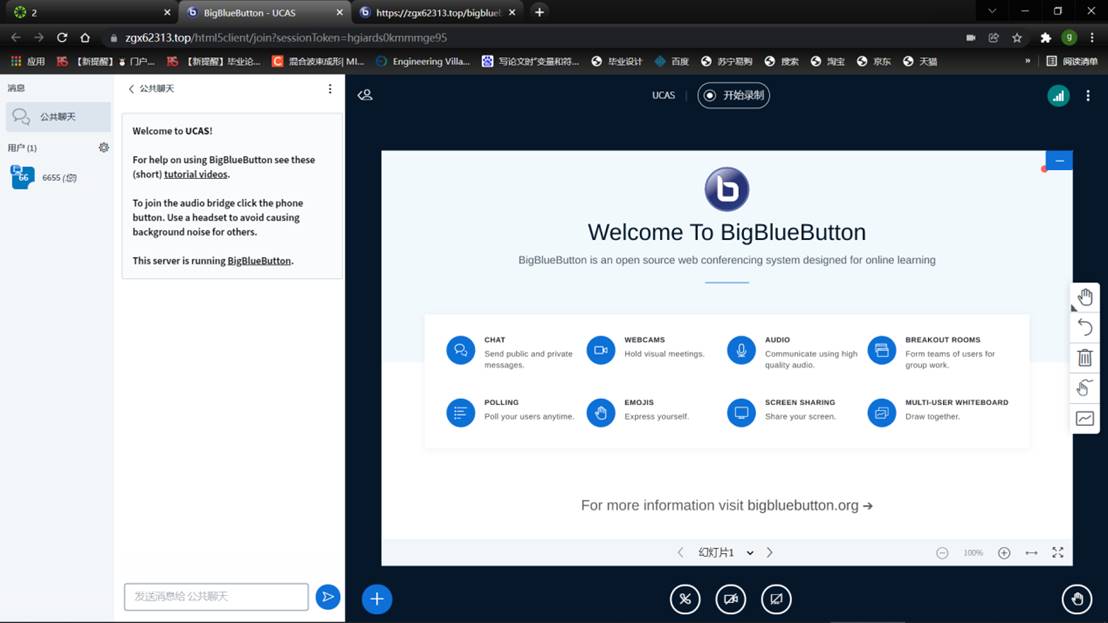Click the start recording button
The image size is (1108, 623).
click(x=733, y=95)
